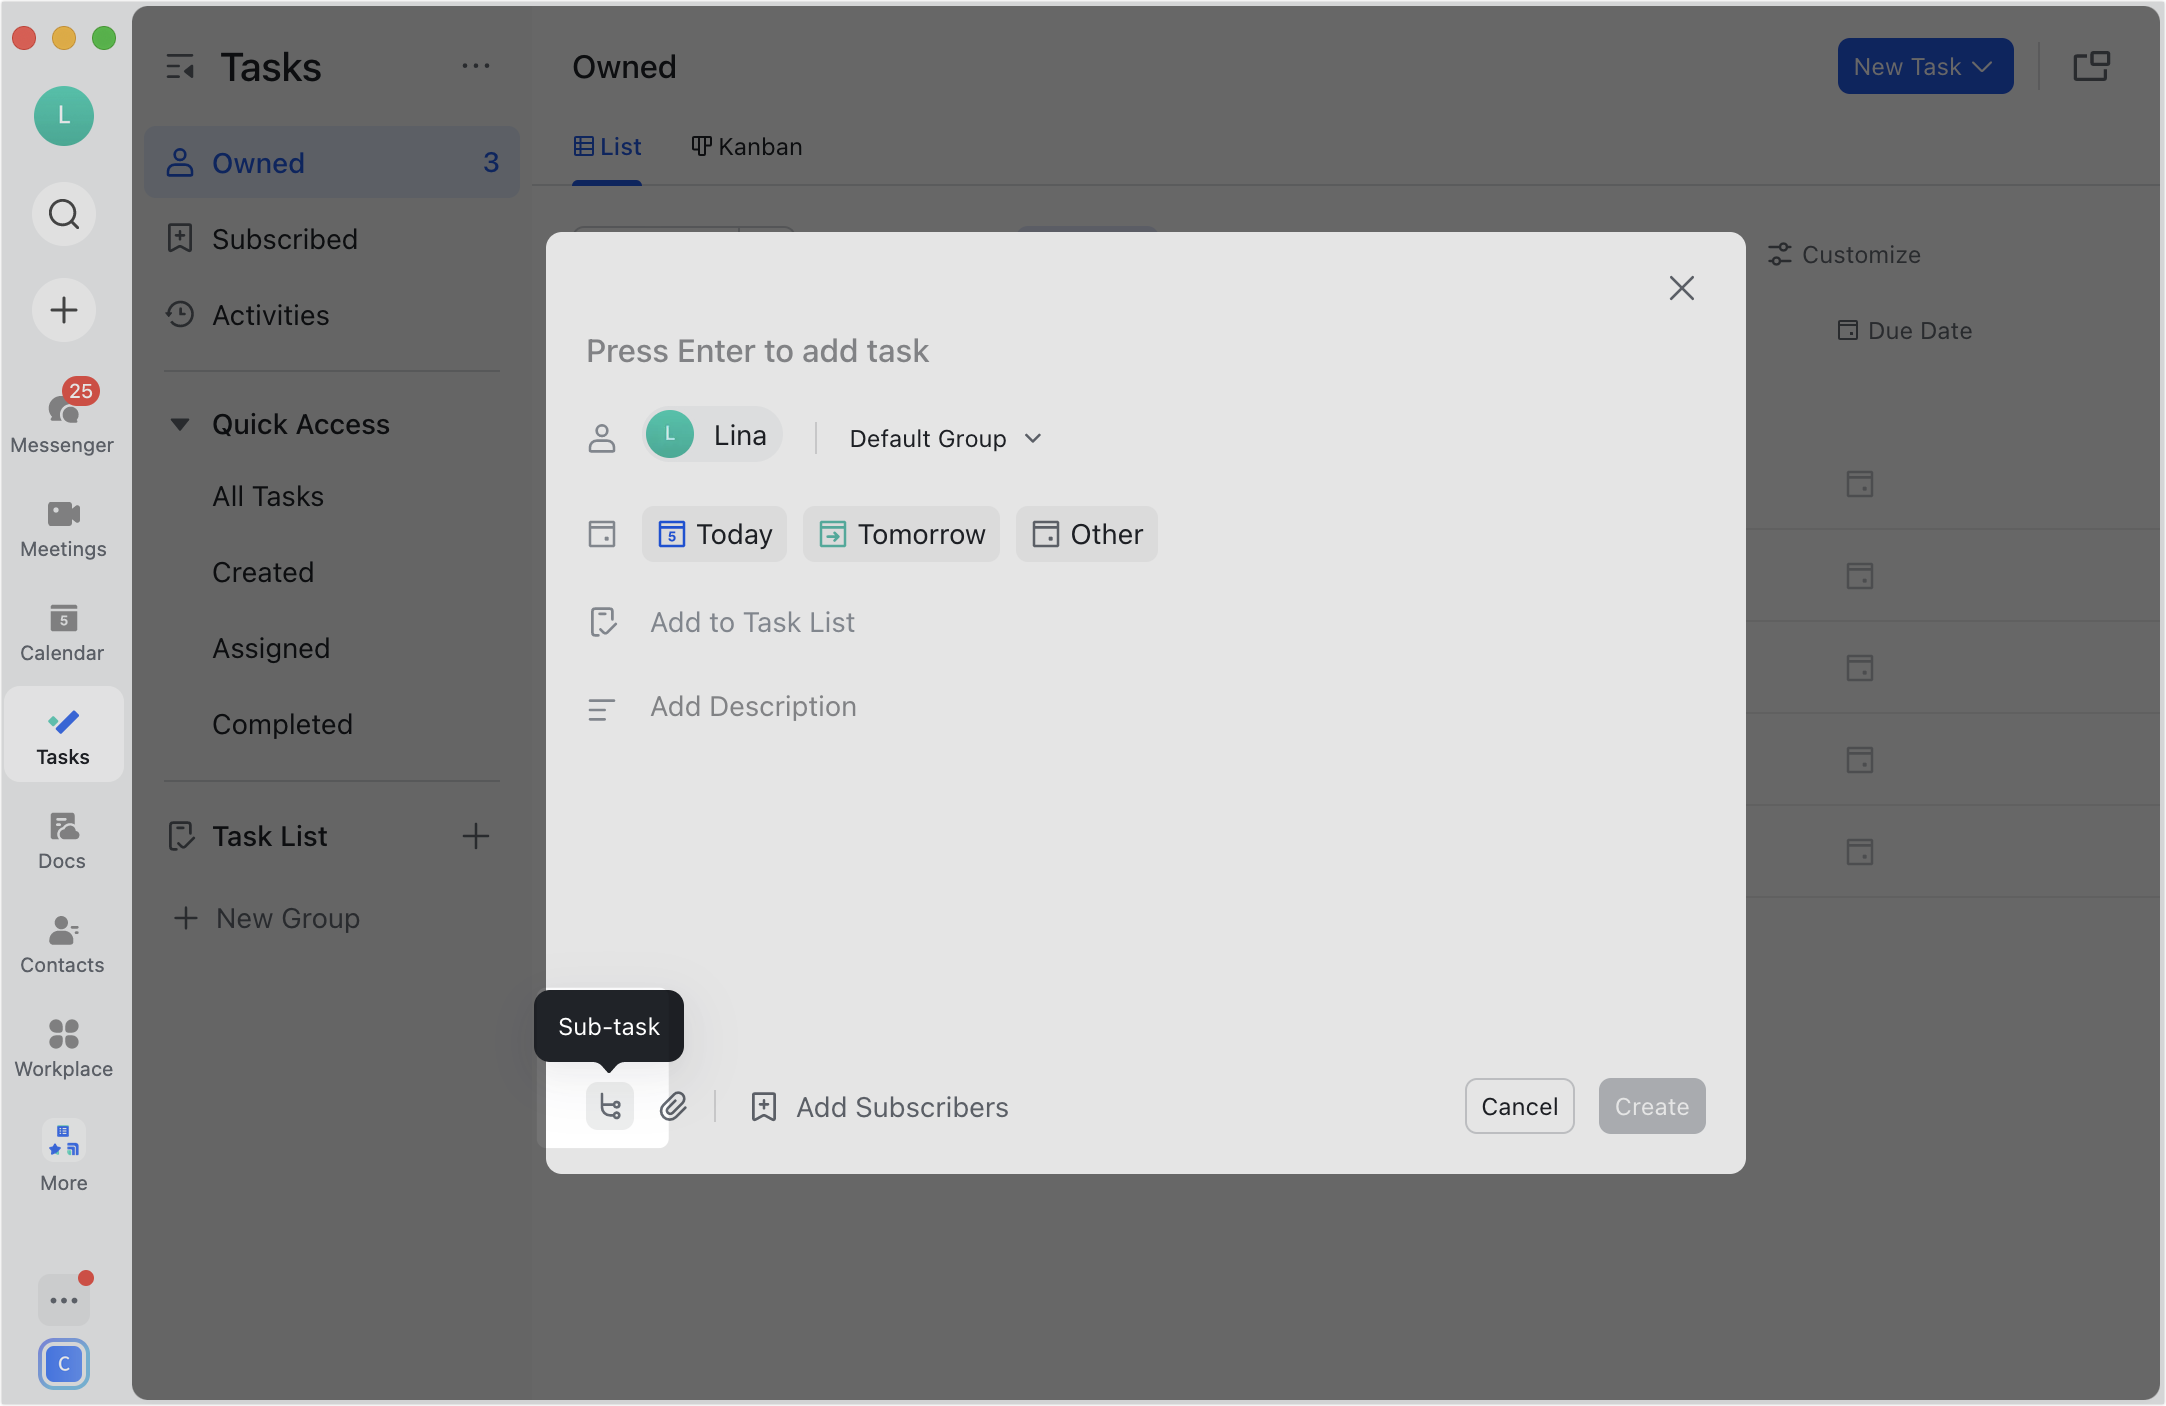This screenshot has height=1406, width=2166.
Task: Open the New Task dropdown arrow
Action: point(1984,66)
